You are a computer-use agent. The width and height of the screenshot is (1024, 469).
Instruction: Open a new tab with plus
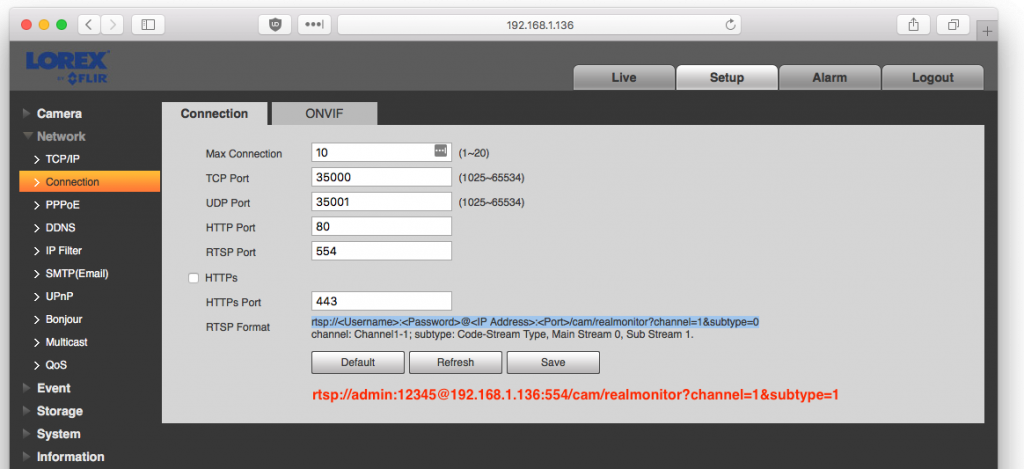(987, 31)
